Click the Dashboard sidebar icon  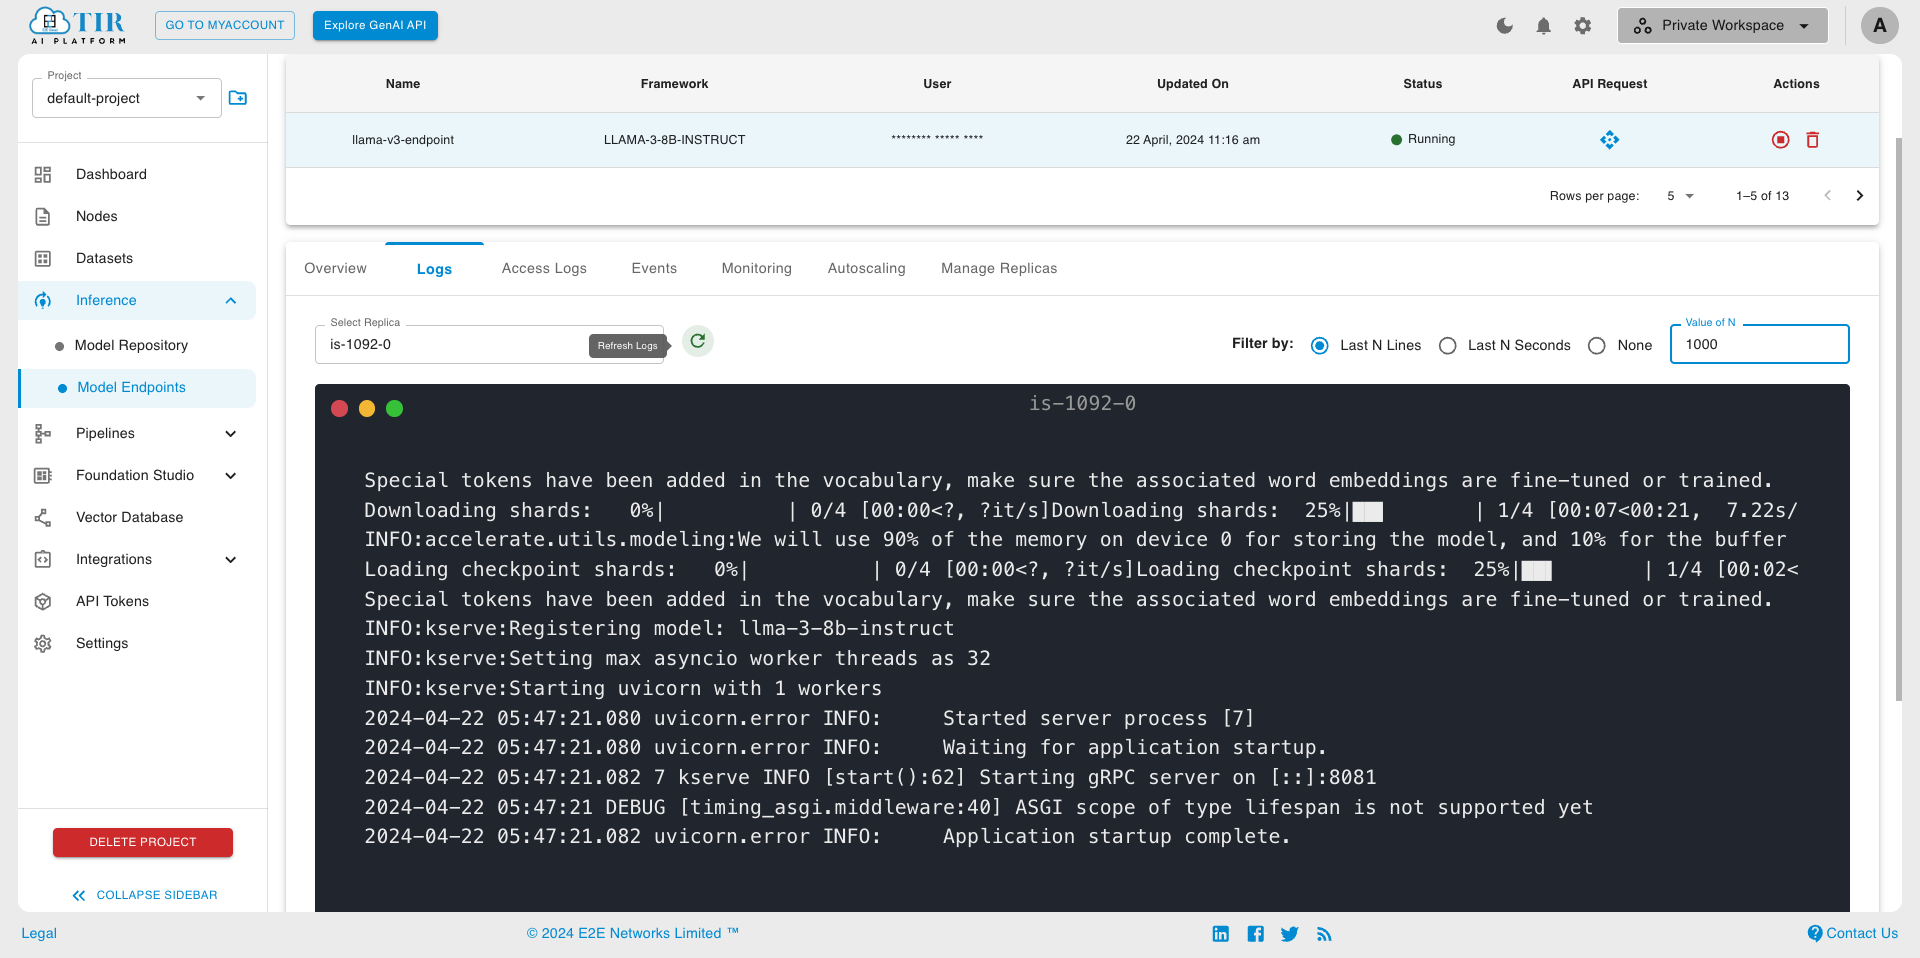(x=43, y=174)
